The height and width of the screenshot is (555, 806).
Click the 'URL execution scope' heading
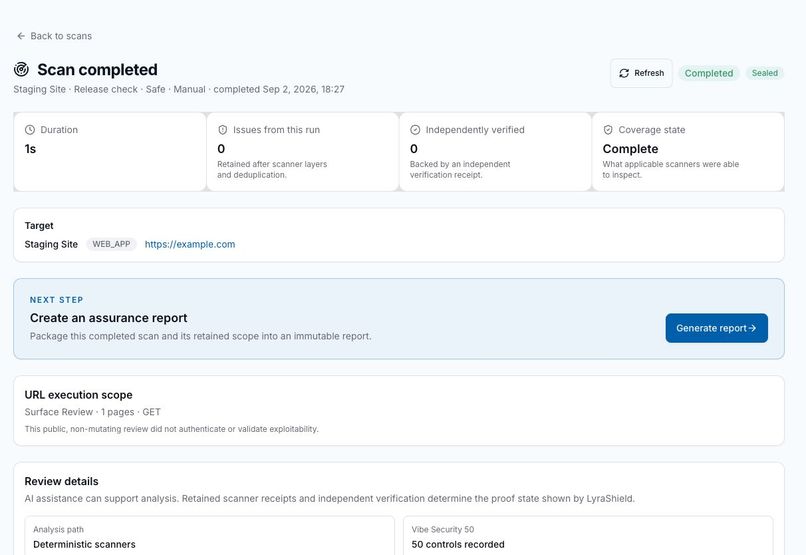[79, 395]
